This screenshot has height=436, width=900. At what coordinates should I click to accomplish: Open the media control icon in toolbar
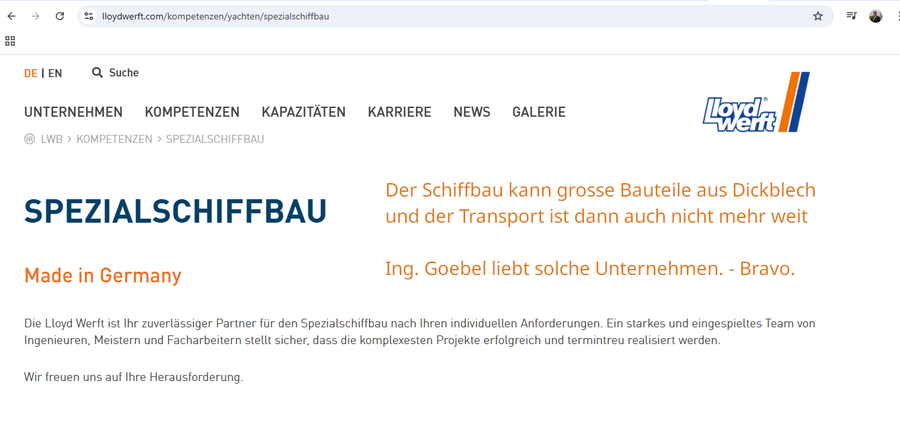pyautogui.click(x=851, y=16)
